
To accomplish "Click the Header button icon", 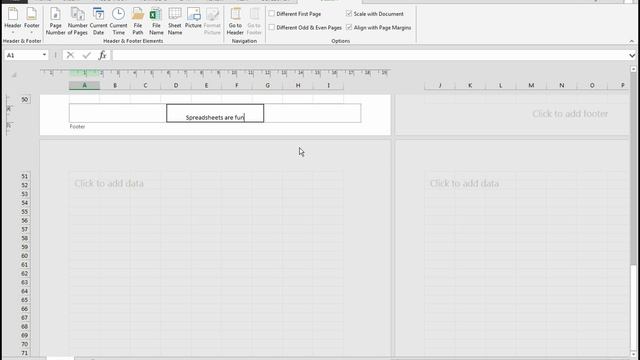I will pyautogui.click(x=13, y=13).
